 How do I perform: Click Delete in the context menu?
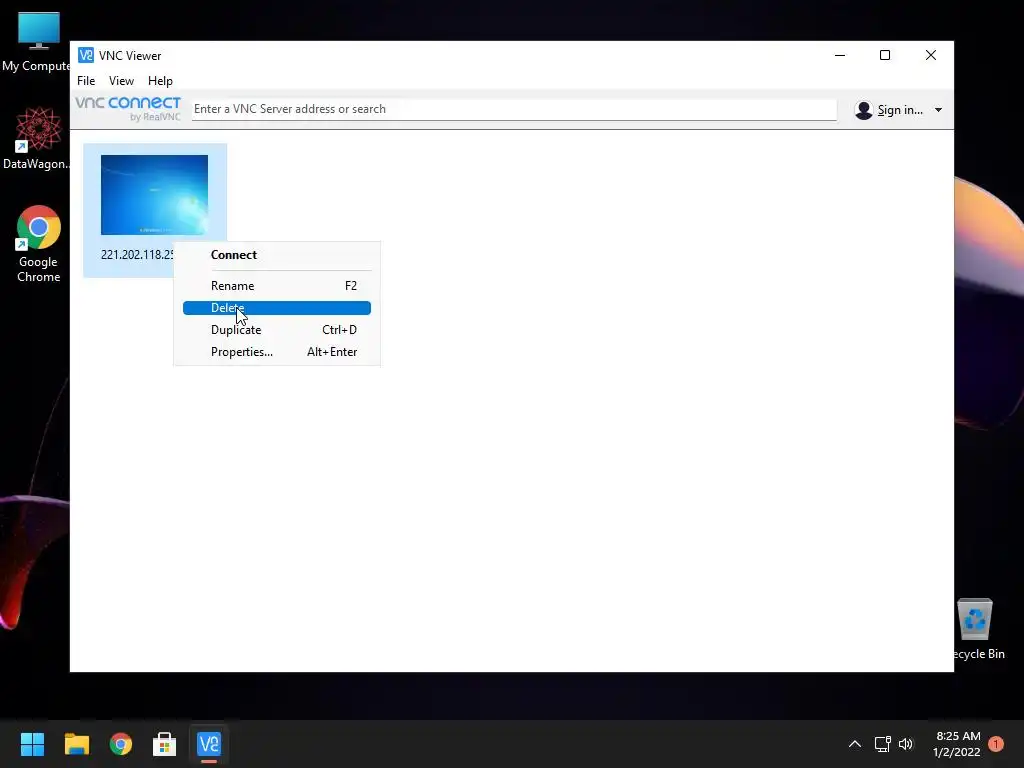pyautogui.click(x=277, y=308)
